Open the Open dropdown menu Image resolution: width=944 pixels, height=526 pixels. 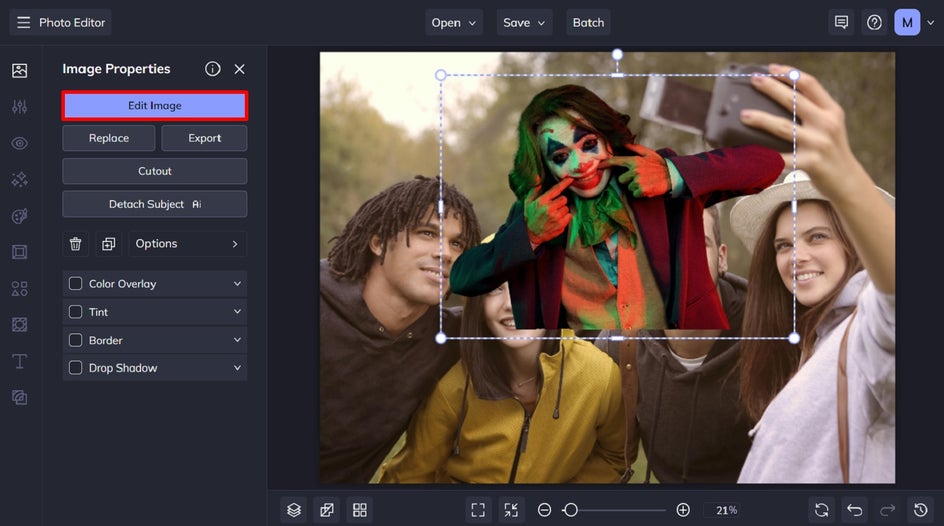pyautogui.click(x=455, y=22)
